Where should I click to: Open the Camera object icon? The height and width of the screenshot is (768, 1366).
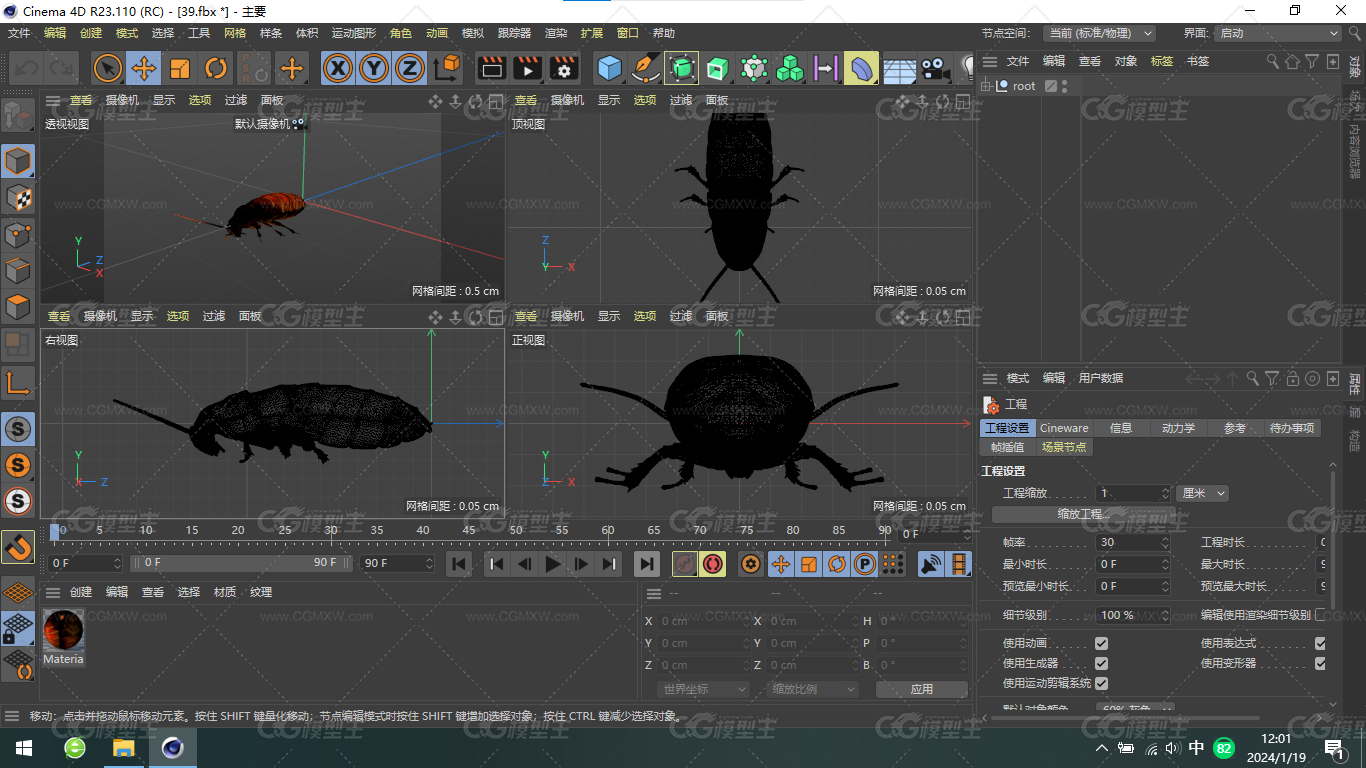[x=935, y=68]
